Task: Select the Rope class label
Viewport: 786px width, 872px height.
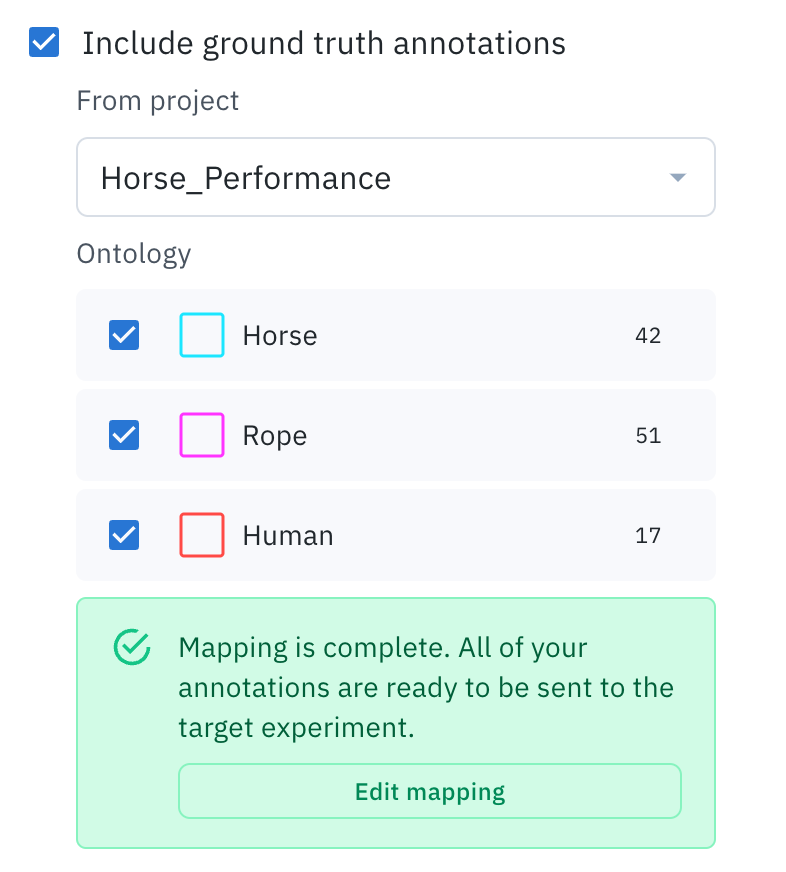Action: coord(275,436)
